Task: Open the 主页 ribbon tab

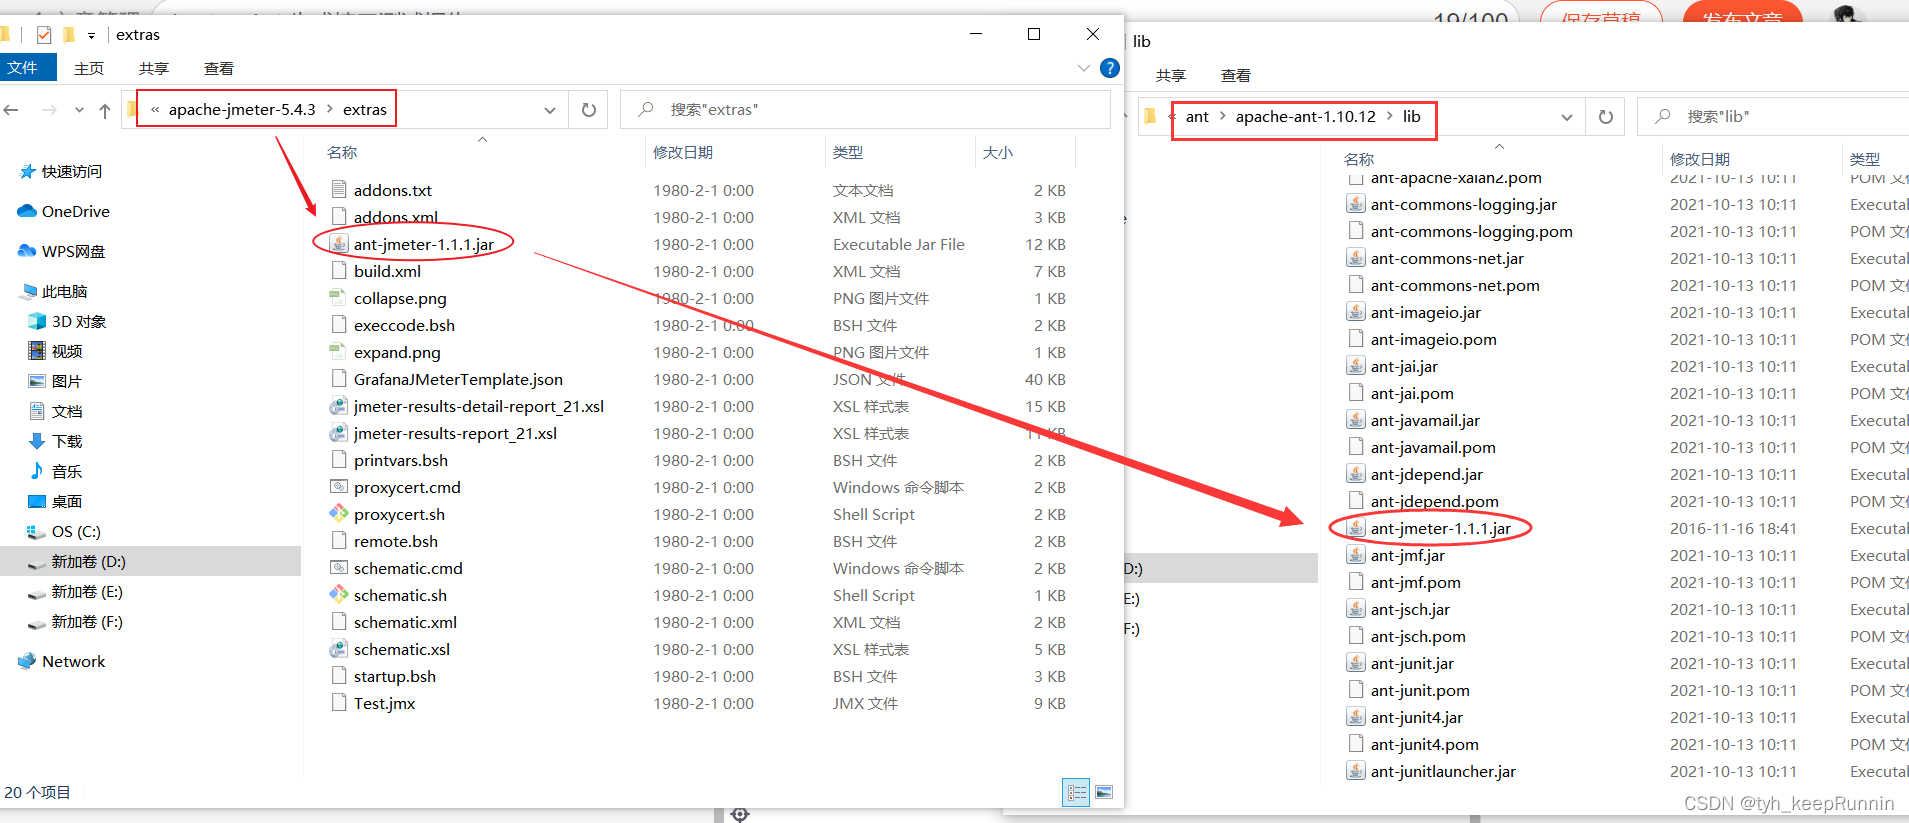Action: point(89,68)
